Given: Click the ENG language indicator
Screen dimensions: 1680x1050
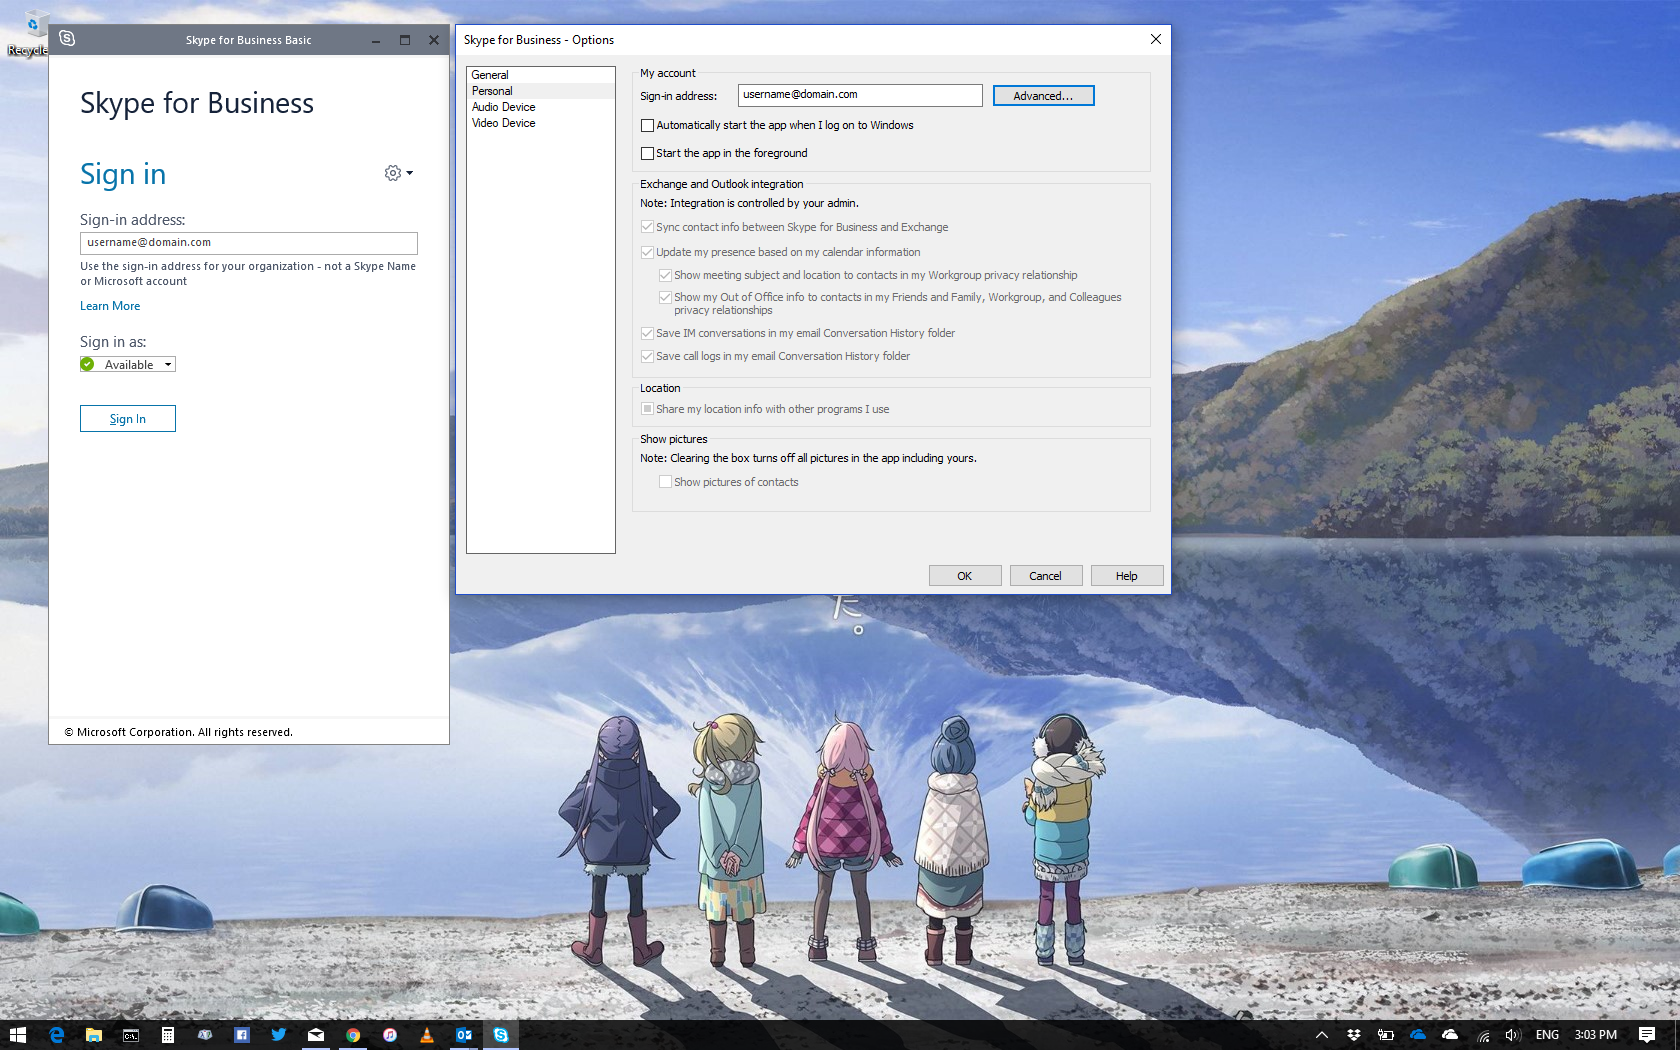Looking at the screenshot, I should (x=1547, y=1035).
